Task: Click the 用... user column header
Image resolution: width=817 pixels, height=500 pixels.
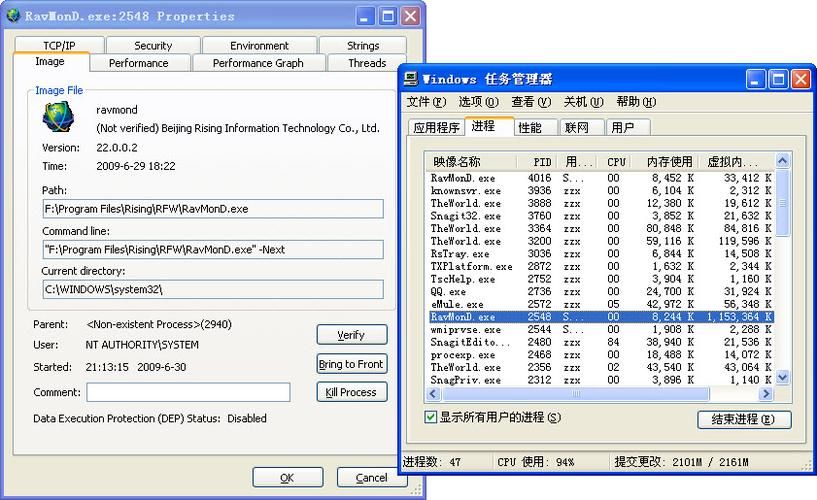Action: (577, 162)
